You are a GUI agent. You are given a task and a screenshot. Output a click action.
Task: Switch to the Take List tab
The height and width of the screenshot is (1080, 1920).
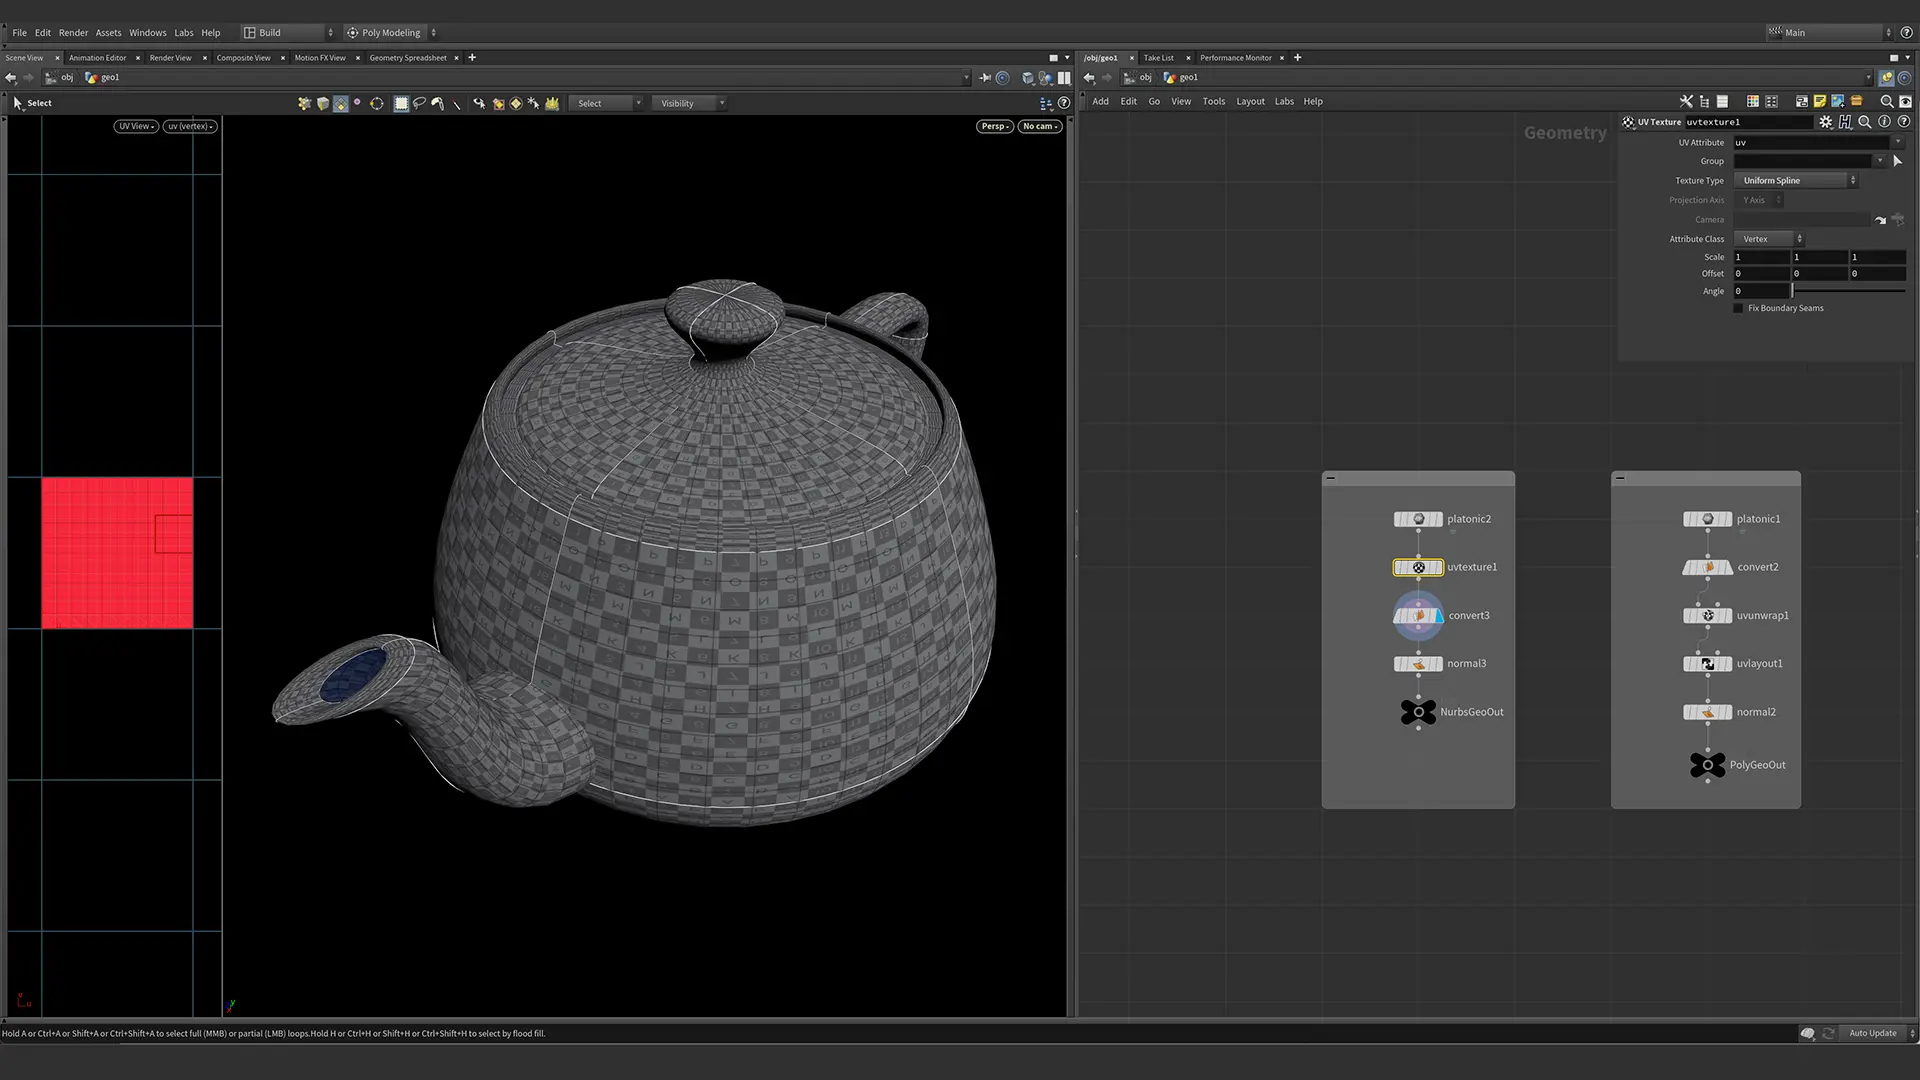(x=1158, y=58)
